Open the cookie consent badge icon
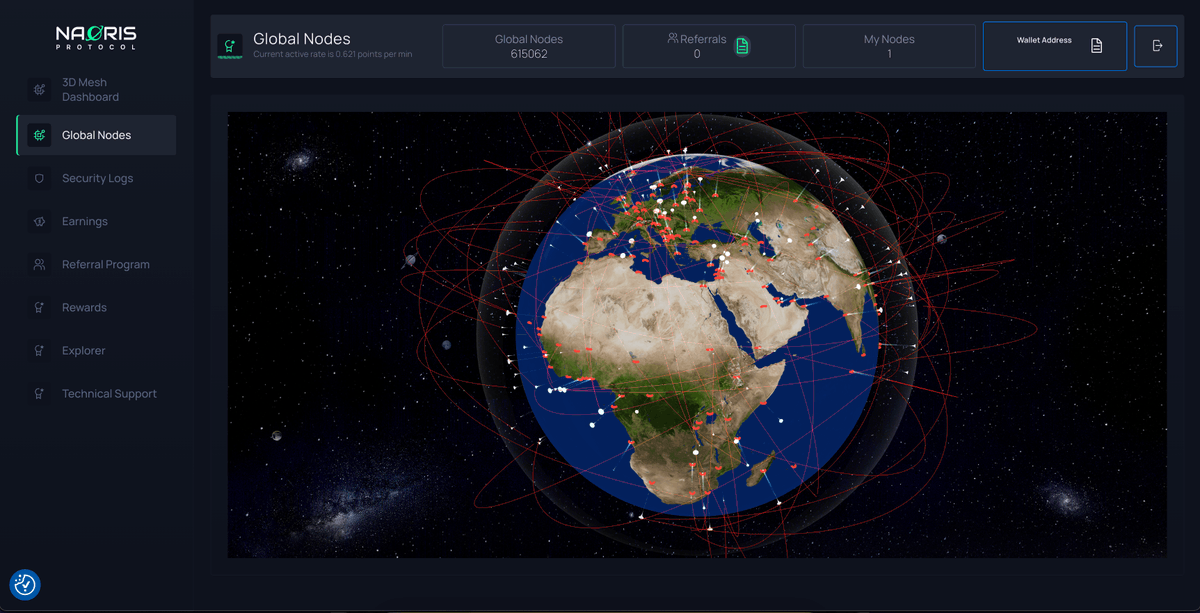 tap(25, 585)
